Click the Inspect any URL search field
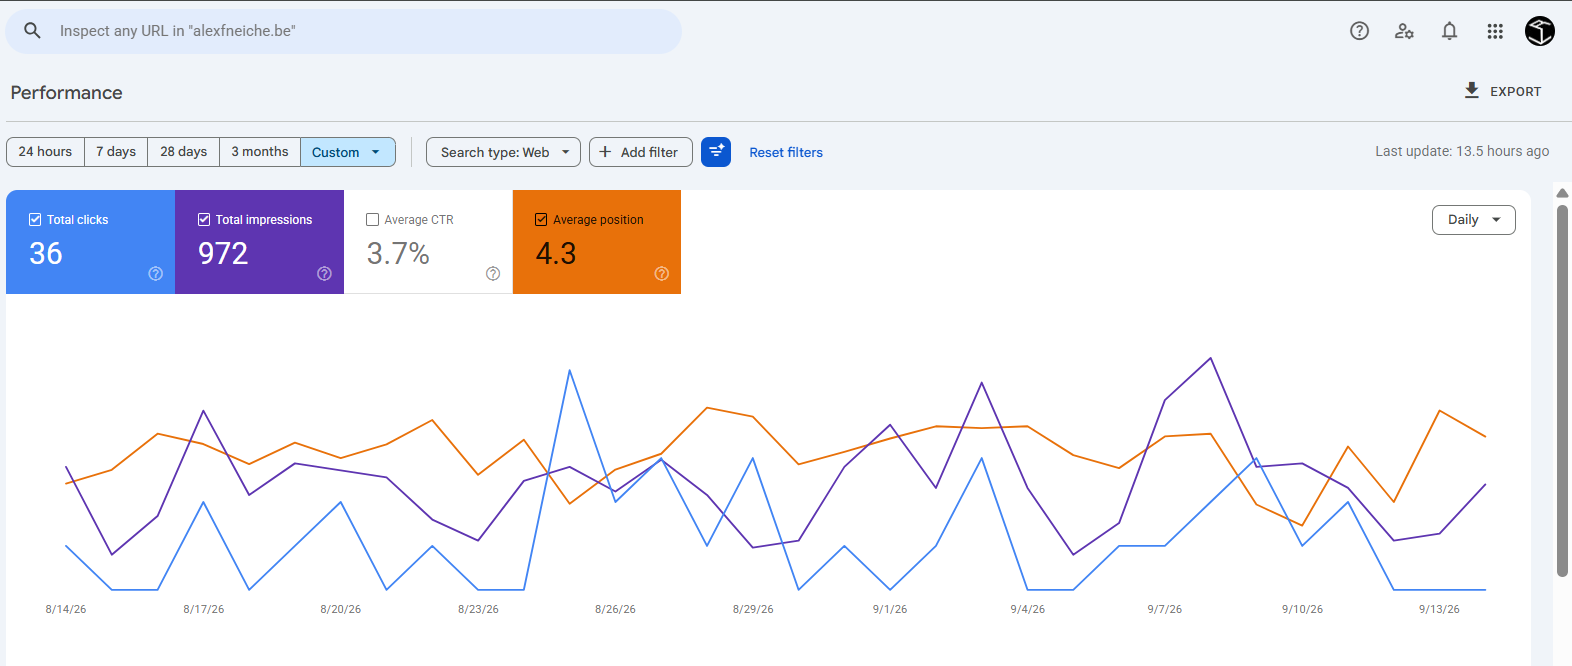Image resolution: width=1572 pixels, height=666 pixels. (x=344, y=31)
